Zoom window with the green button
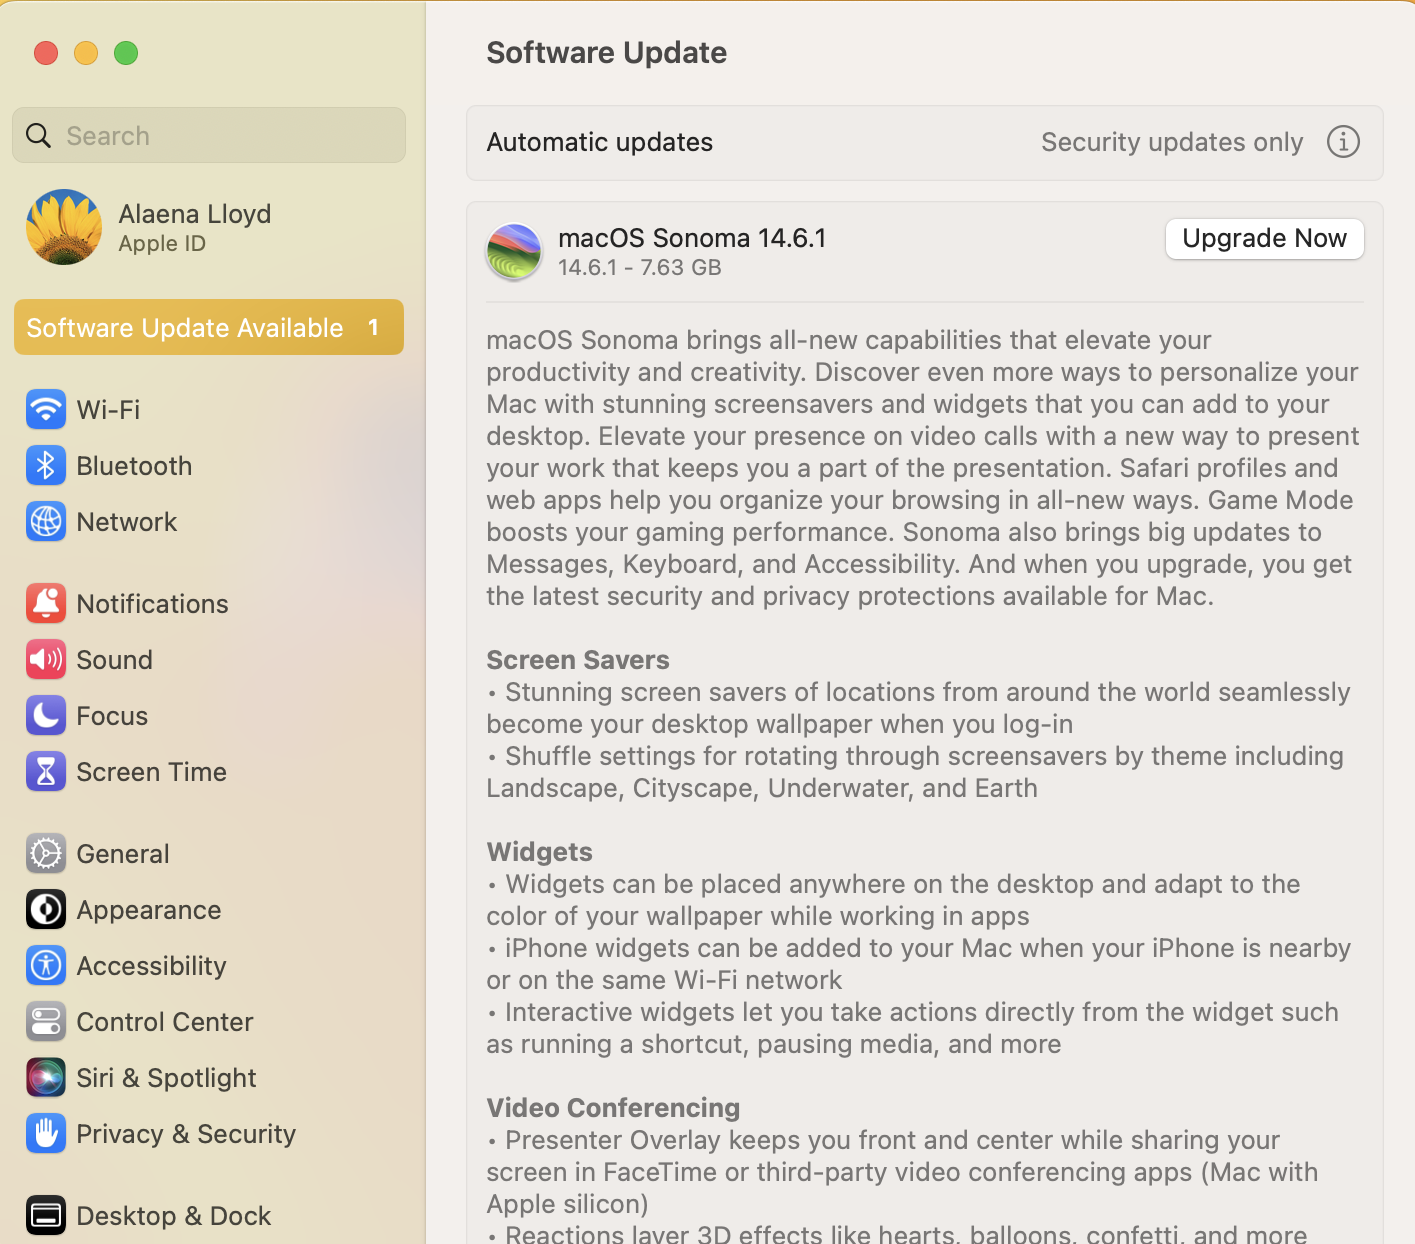 126,53
